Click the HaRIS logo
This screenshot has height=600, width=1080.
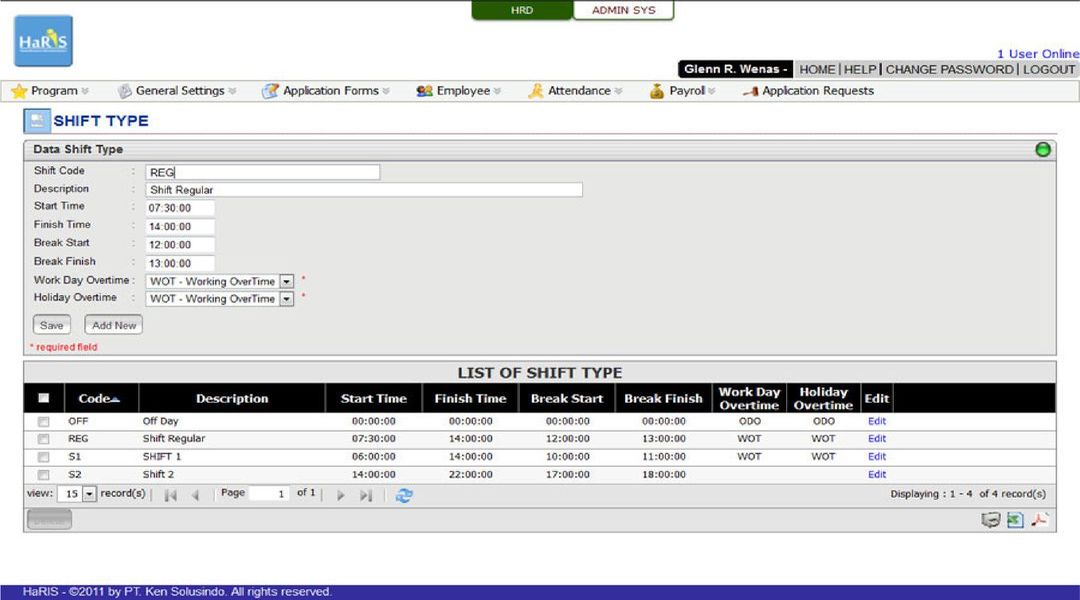tap(43, 41)
